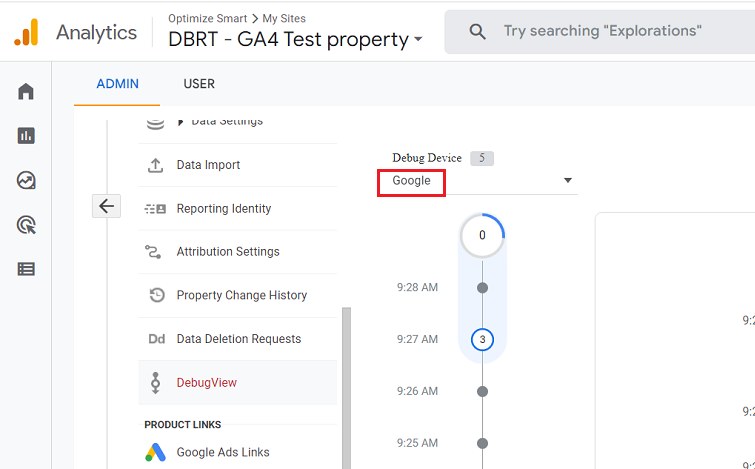Open the Explore icon in sidebar
755x469 pixels.
(x=26, y=181)
